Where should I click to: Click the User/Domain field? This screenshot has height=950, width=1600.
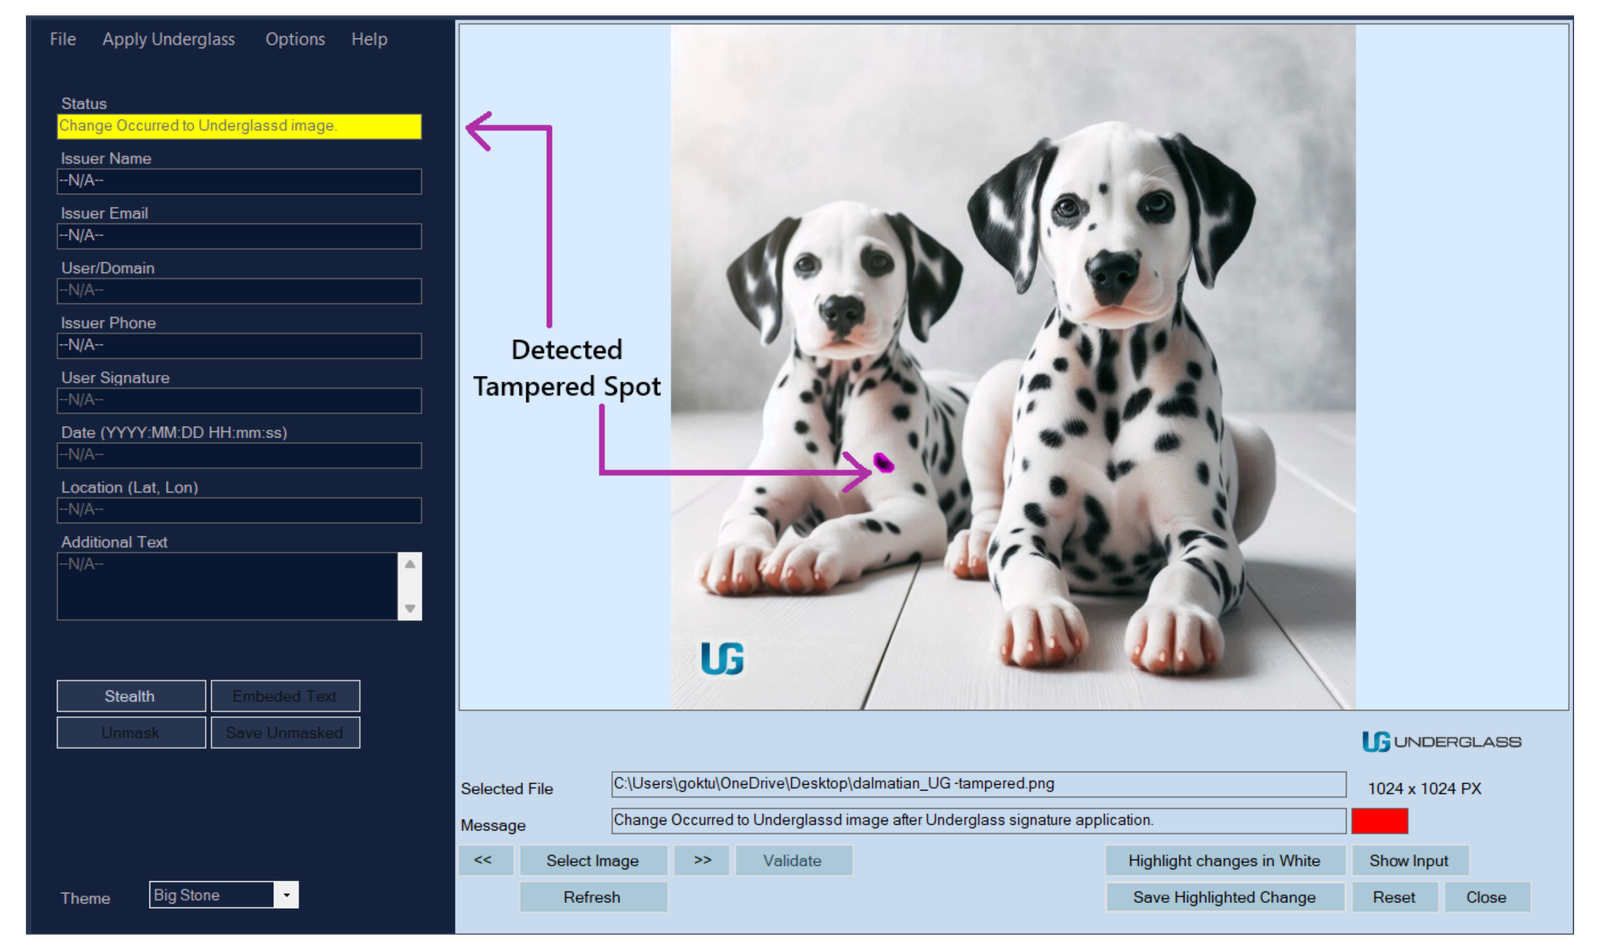tap(239, 291)
